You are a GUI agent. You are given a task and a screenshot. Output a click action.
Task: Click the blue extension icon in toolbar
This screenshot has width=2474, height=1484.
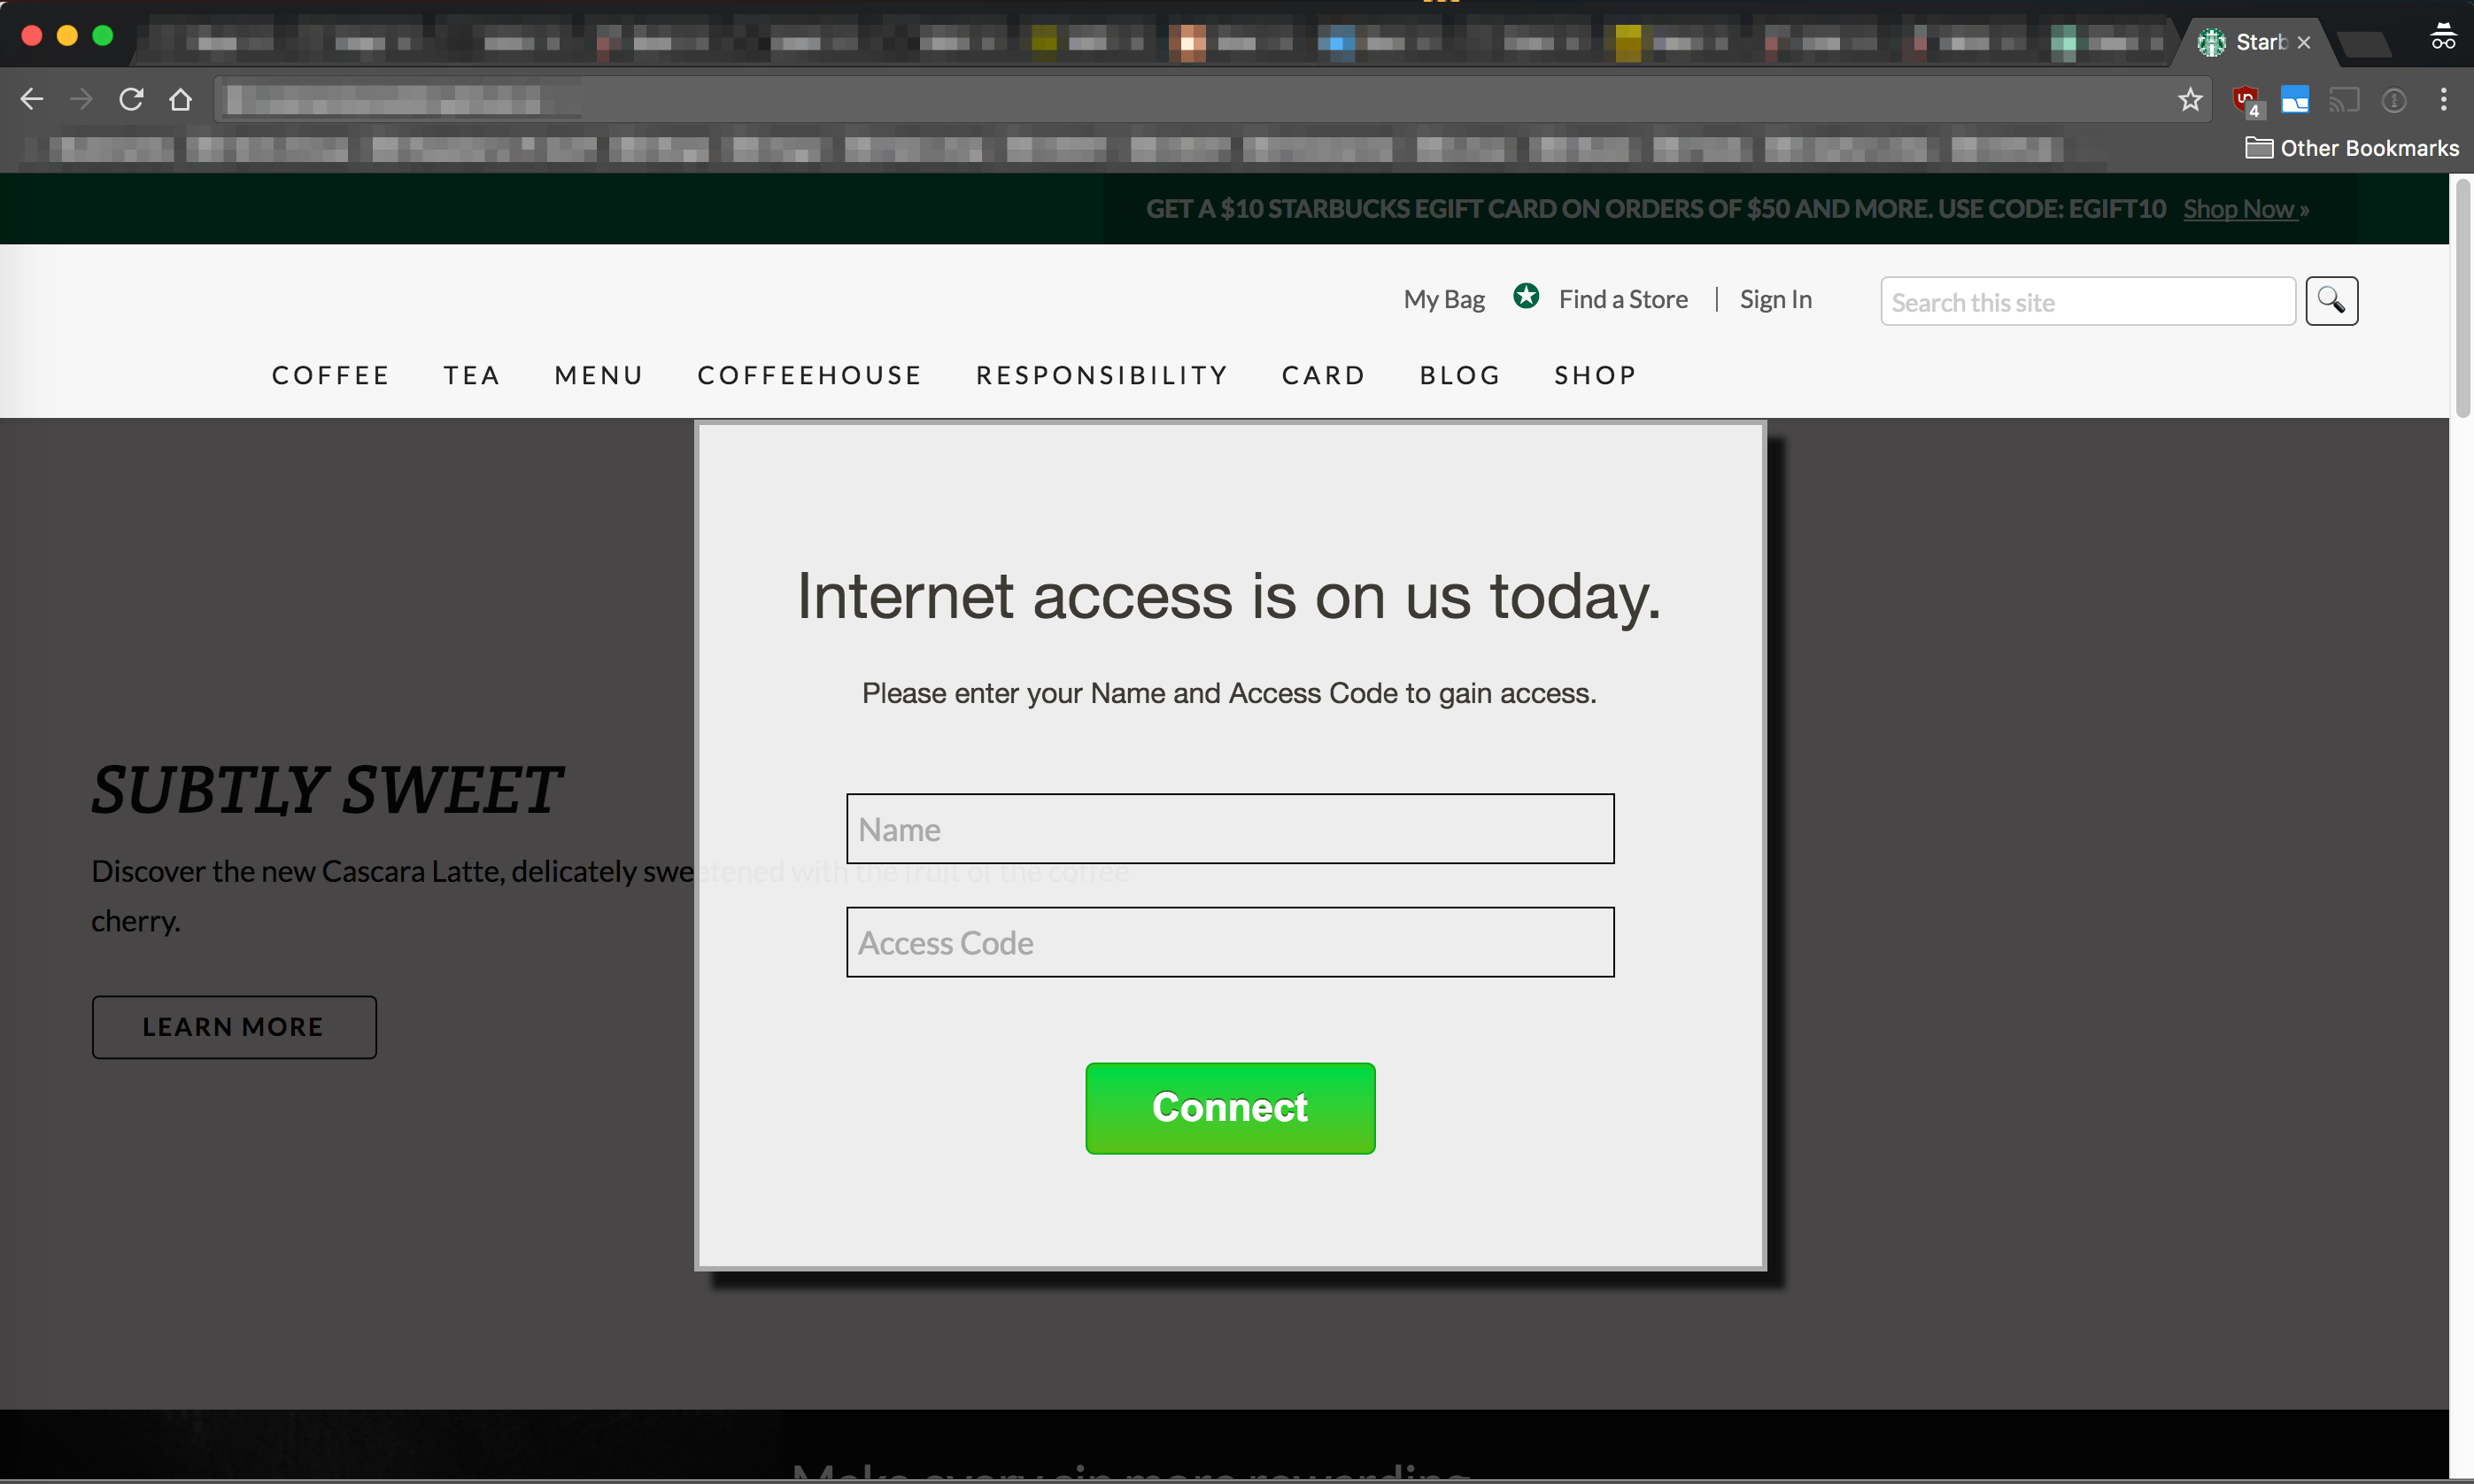pos(2294,100)
